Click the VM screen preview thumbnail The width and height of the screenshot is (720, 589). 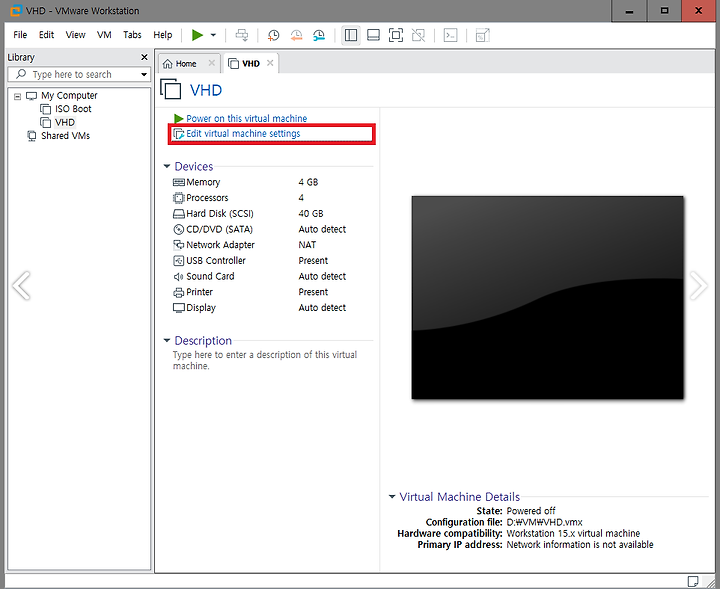(x=547, y=297)
